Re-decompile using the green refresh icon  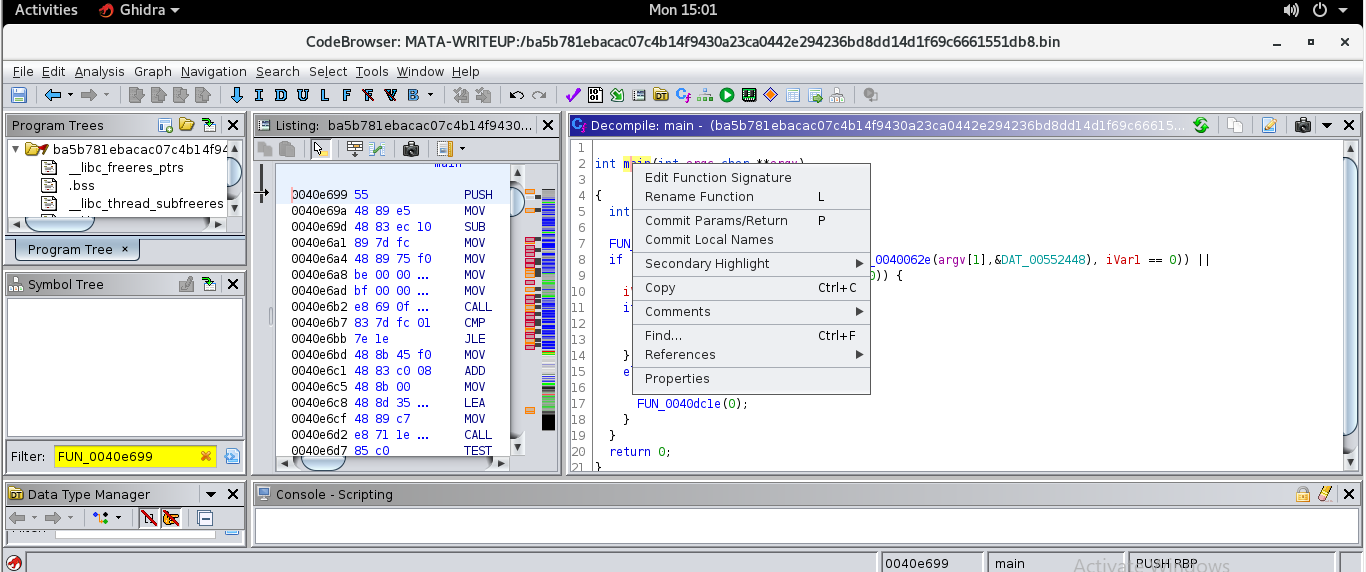(x=1201, y=125)
